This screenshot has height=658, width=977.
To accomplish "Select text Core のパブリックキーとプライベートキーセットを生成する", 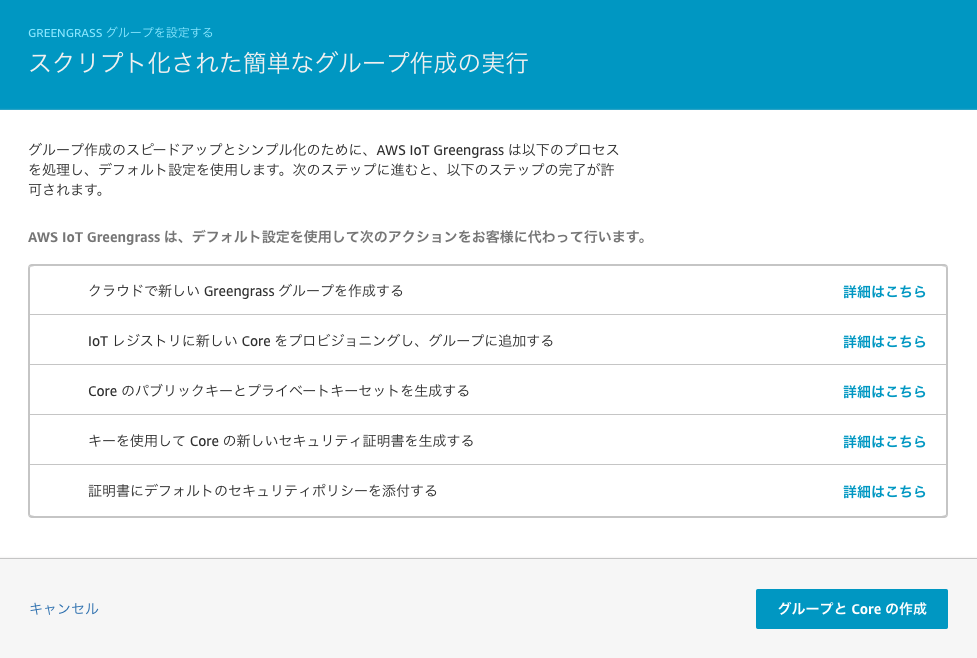I will [x=279, y=391].
